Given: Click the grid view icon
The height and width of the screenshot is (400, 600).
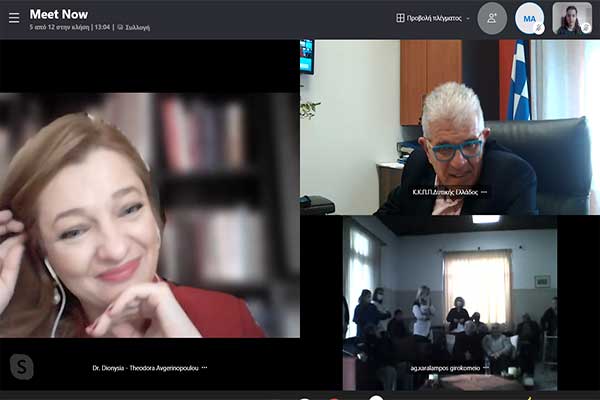Looking at the screenshot, I should 401,18.
